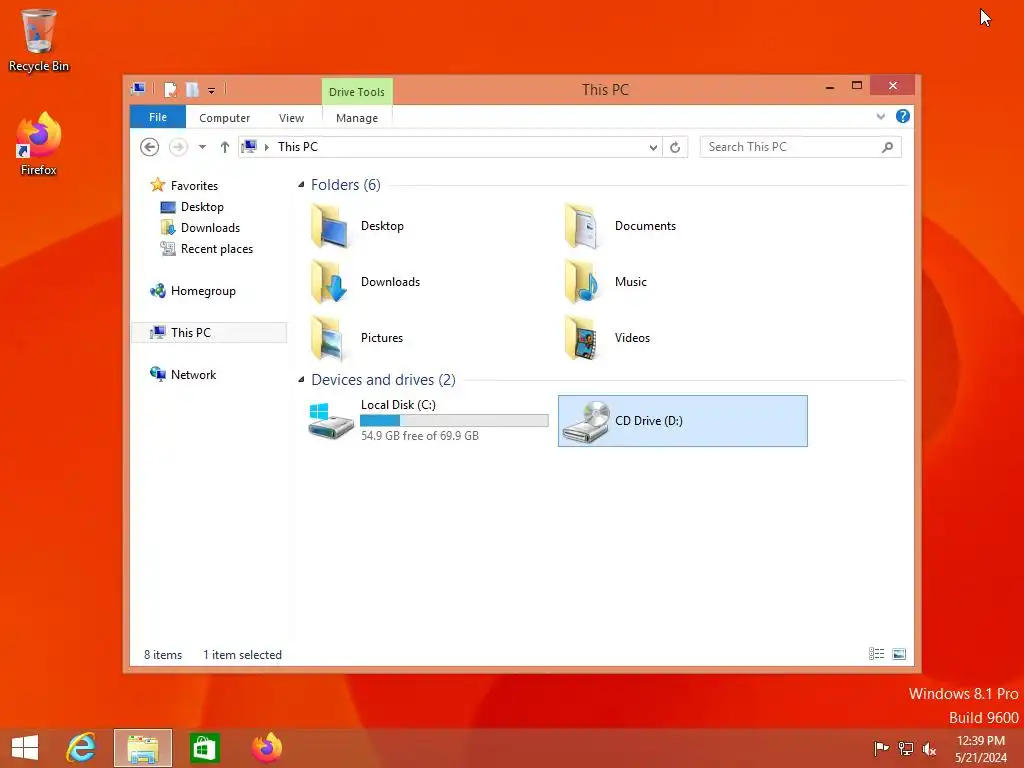Open the Action Center flag tray icon

tap(881, 748)
